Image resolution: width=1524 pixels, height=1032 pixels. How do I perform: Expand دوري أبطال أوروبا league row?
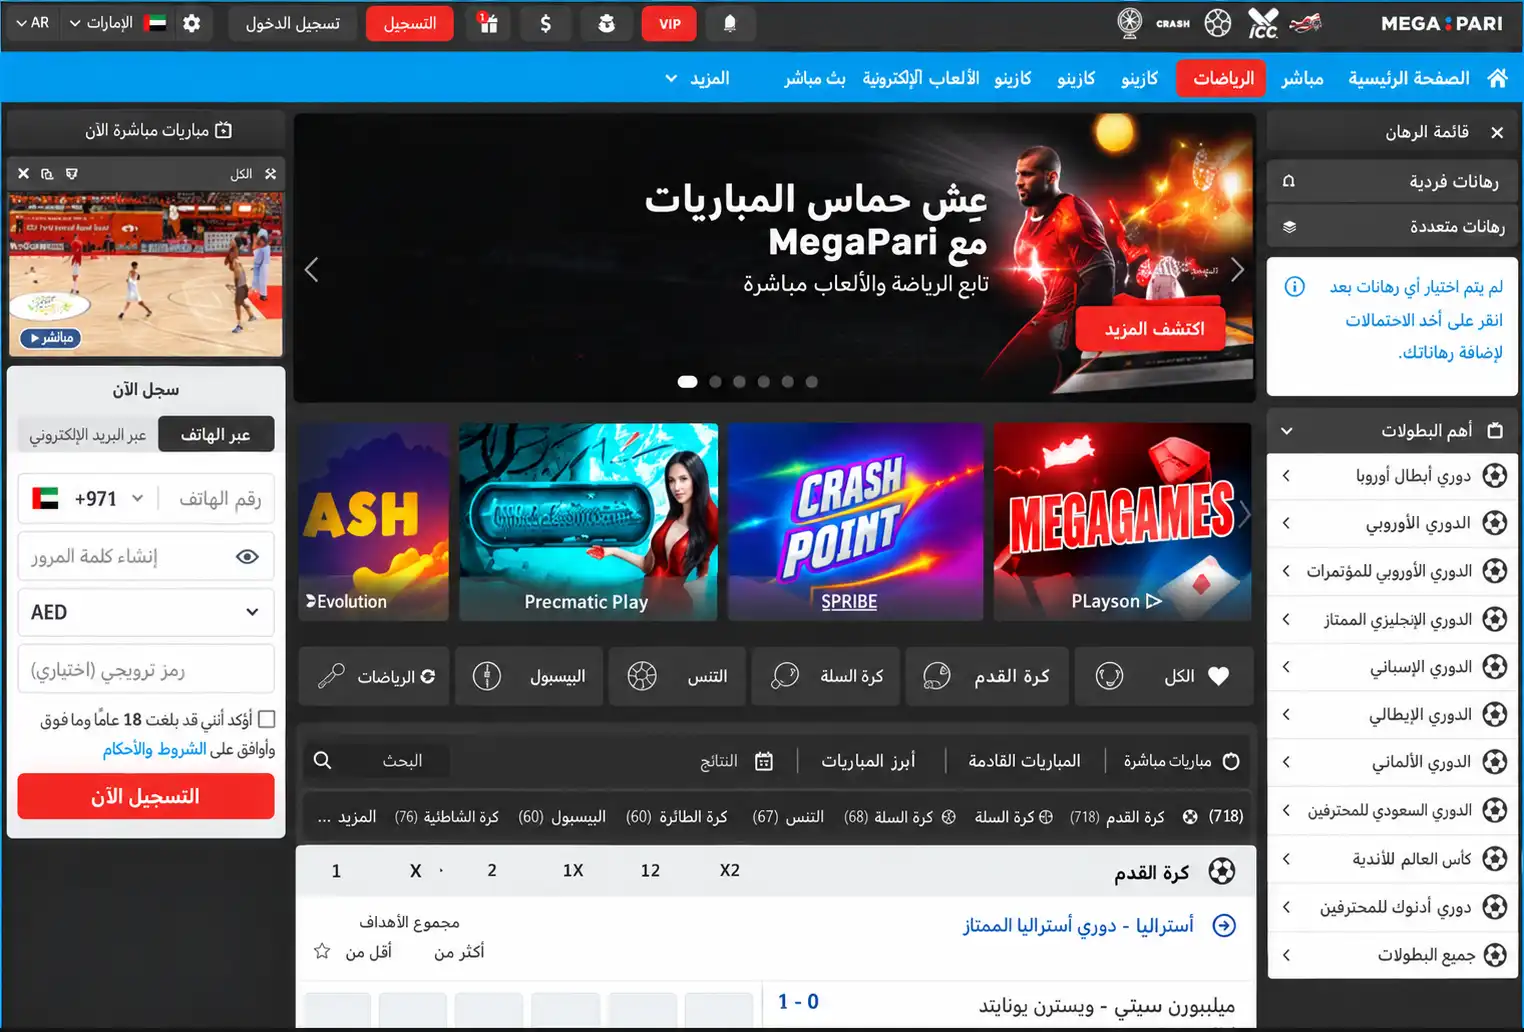pos(1392,476)
